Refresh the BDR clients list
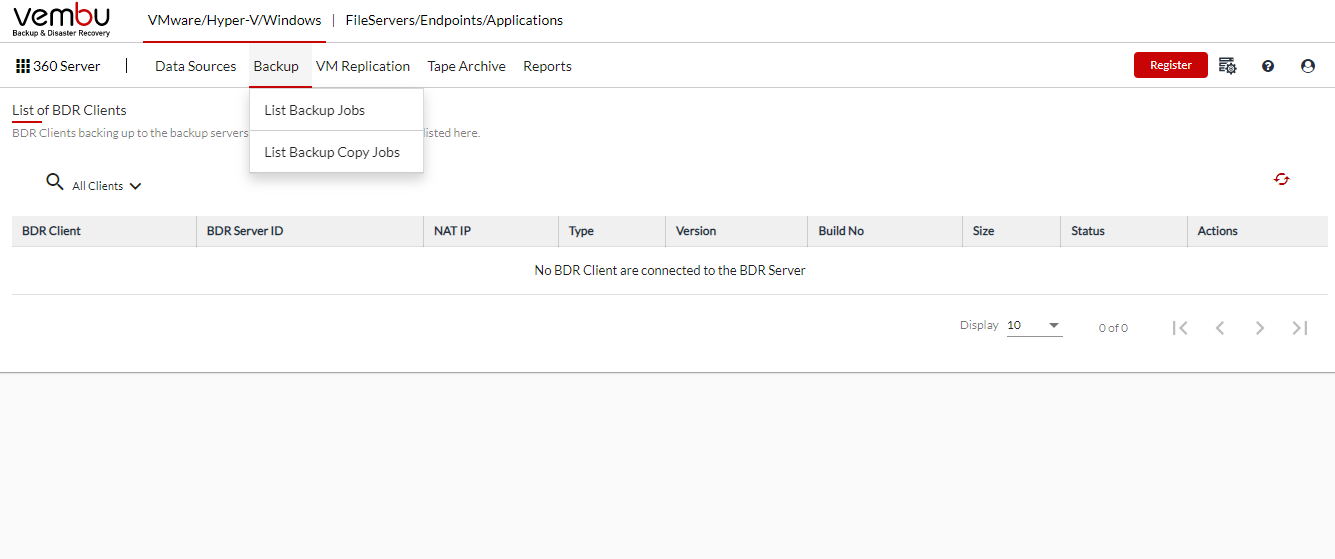 pos(1282,179)
